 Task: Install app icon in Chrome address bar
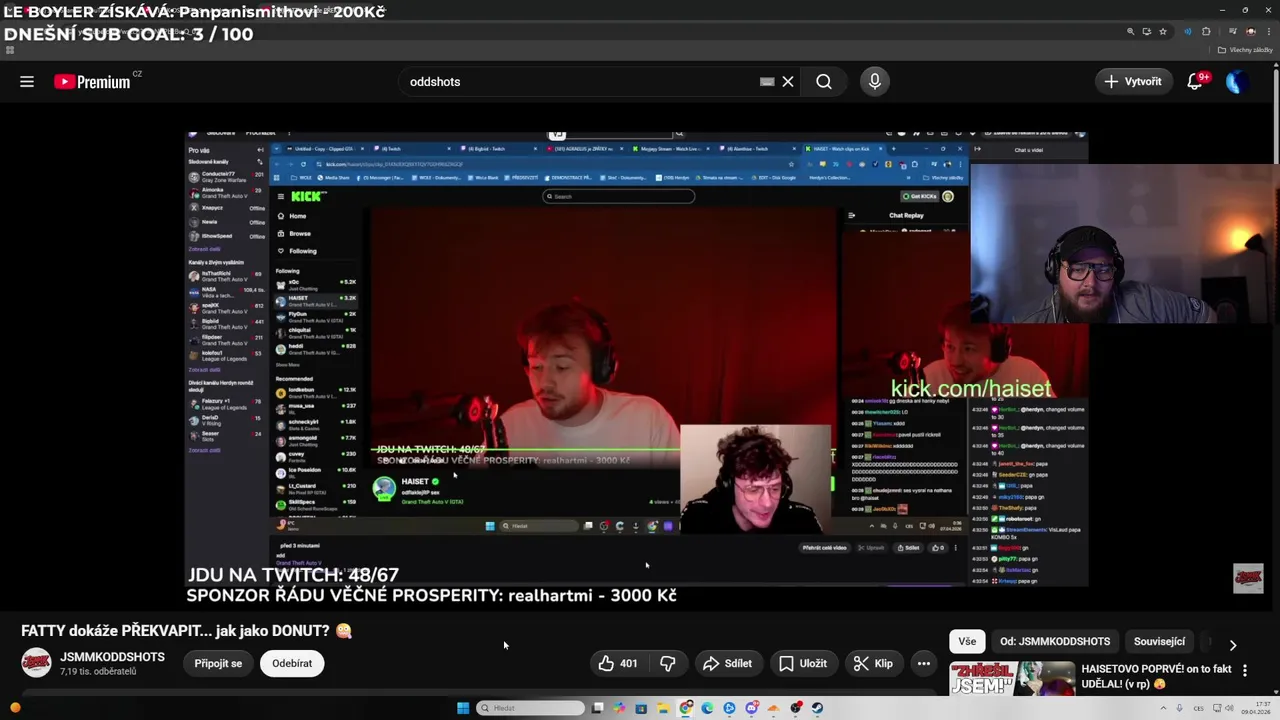(x=1147, y=31)
